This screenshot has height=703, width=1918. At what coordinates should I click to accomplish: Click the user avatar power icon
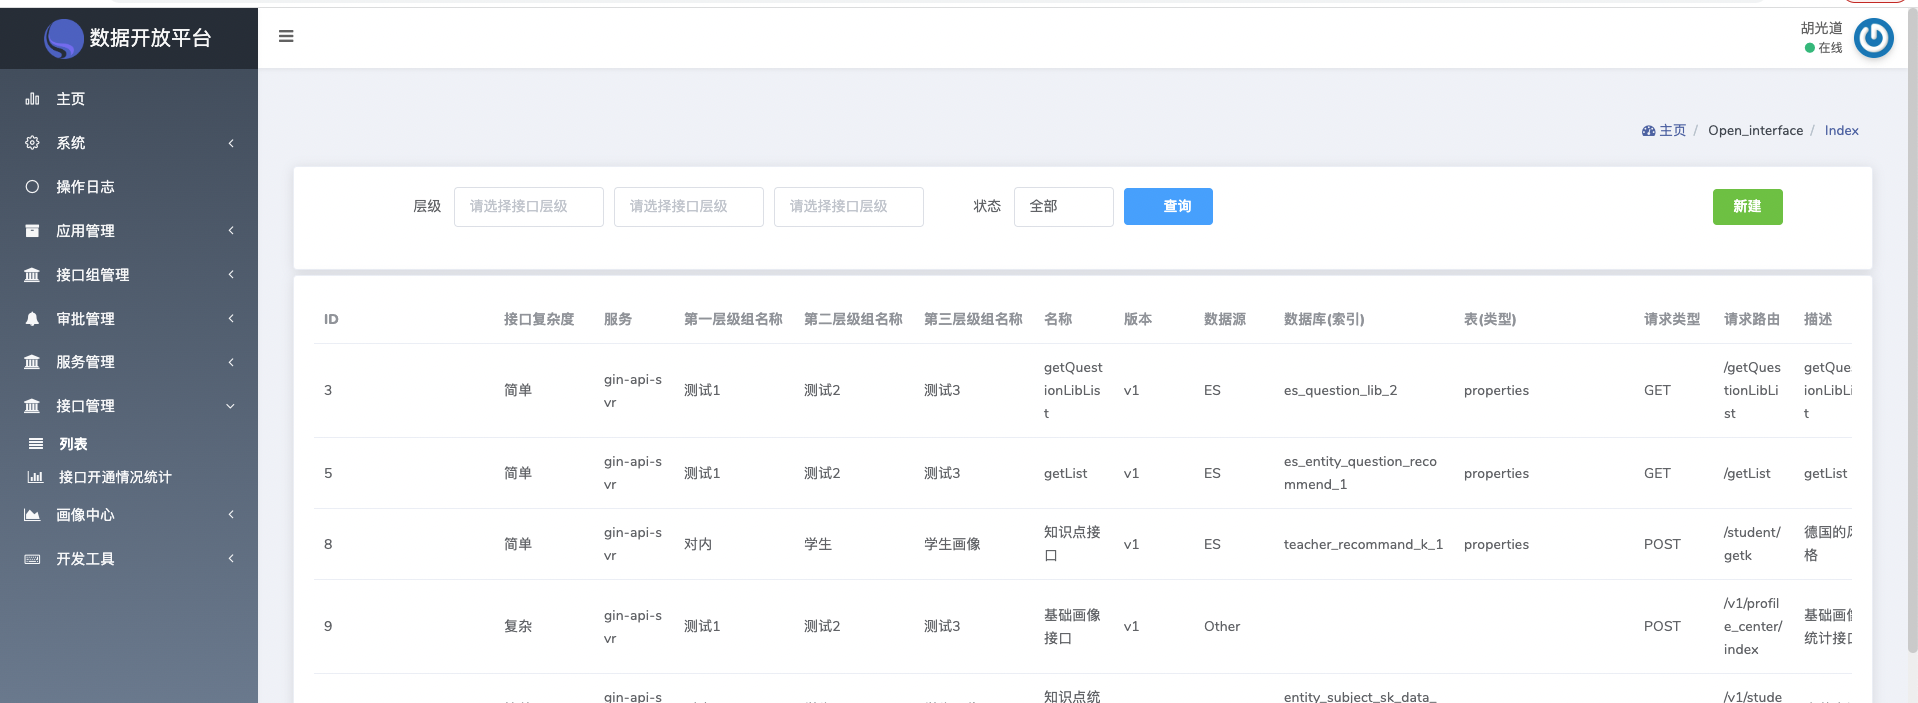click(x=1873, y=38)
